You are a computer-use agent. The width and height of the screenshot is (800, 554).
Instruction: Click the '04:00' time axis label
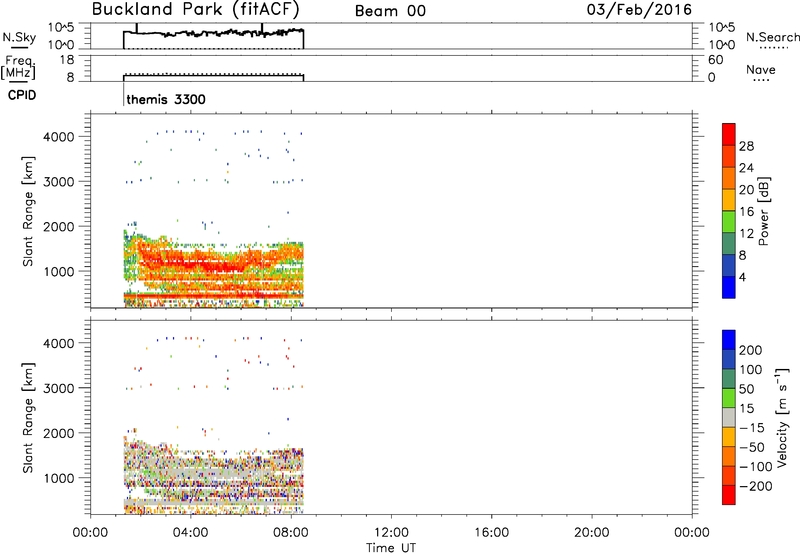point(191,533)
